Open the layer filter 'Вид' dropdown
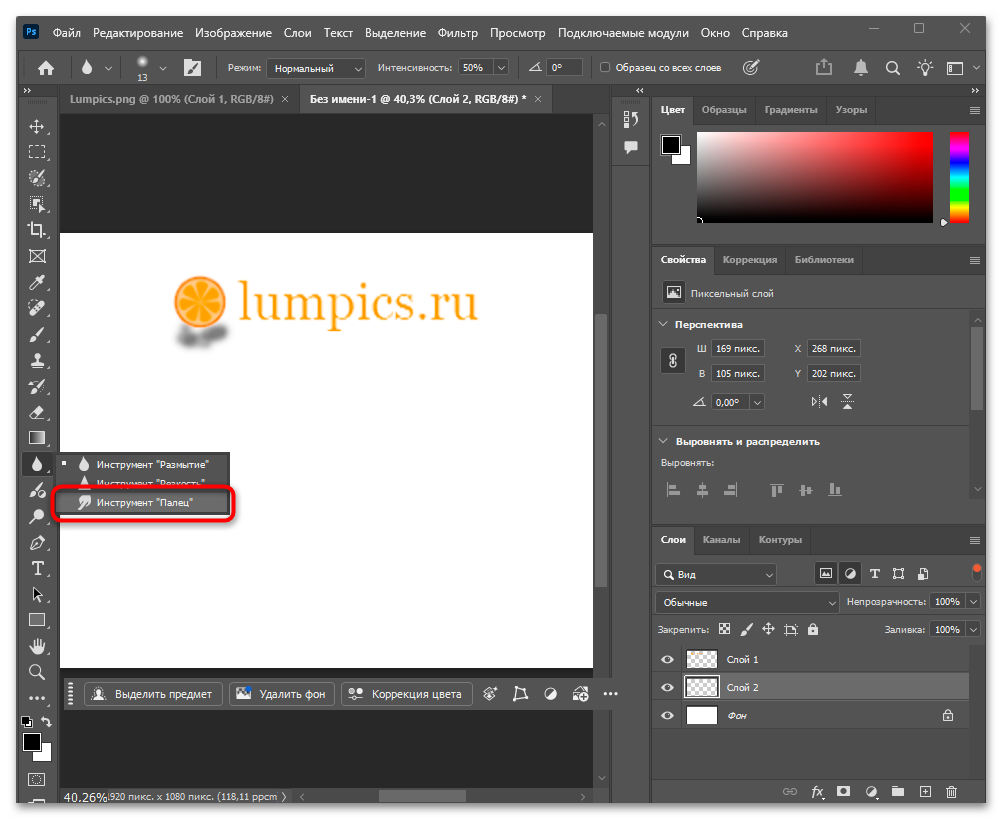The width and height of the screenshot is (1002, 819). (716, 575)
